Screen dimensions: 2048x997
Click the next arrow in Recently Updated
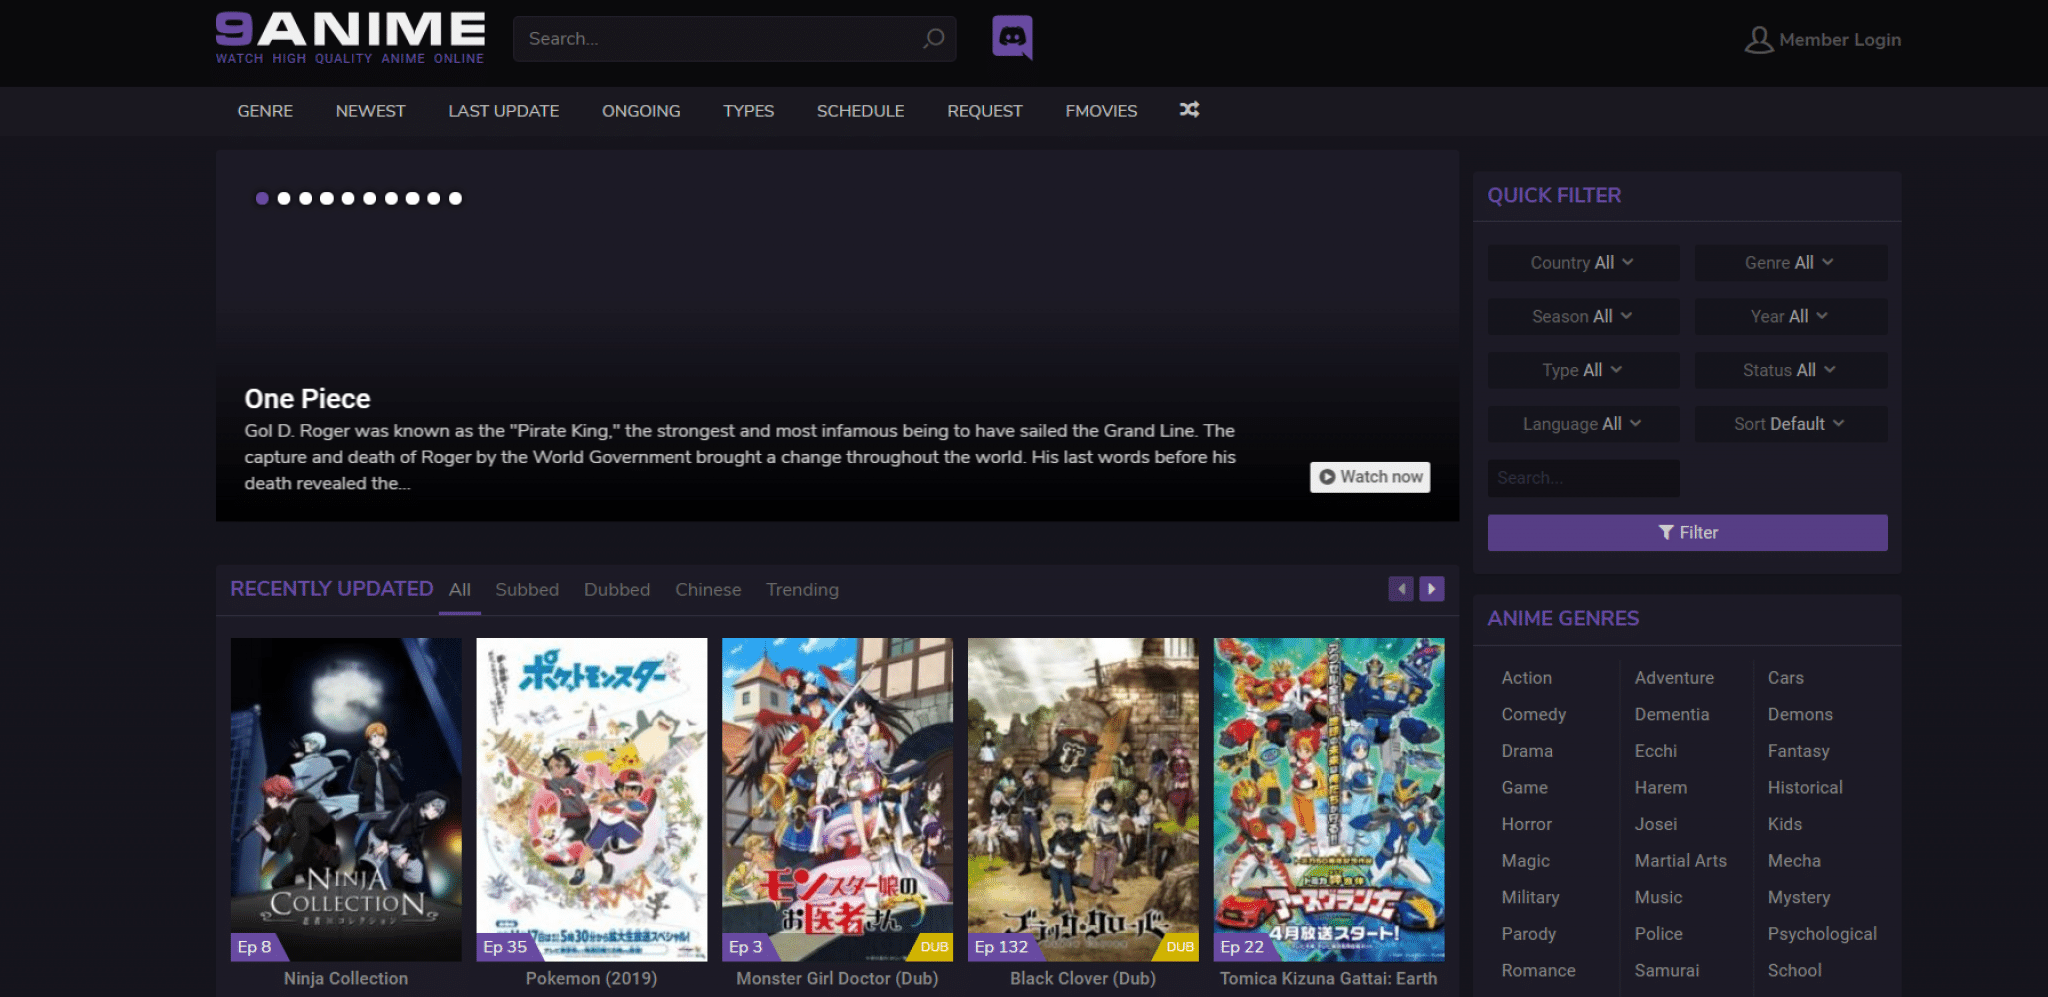click(1432, 589)
